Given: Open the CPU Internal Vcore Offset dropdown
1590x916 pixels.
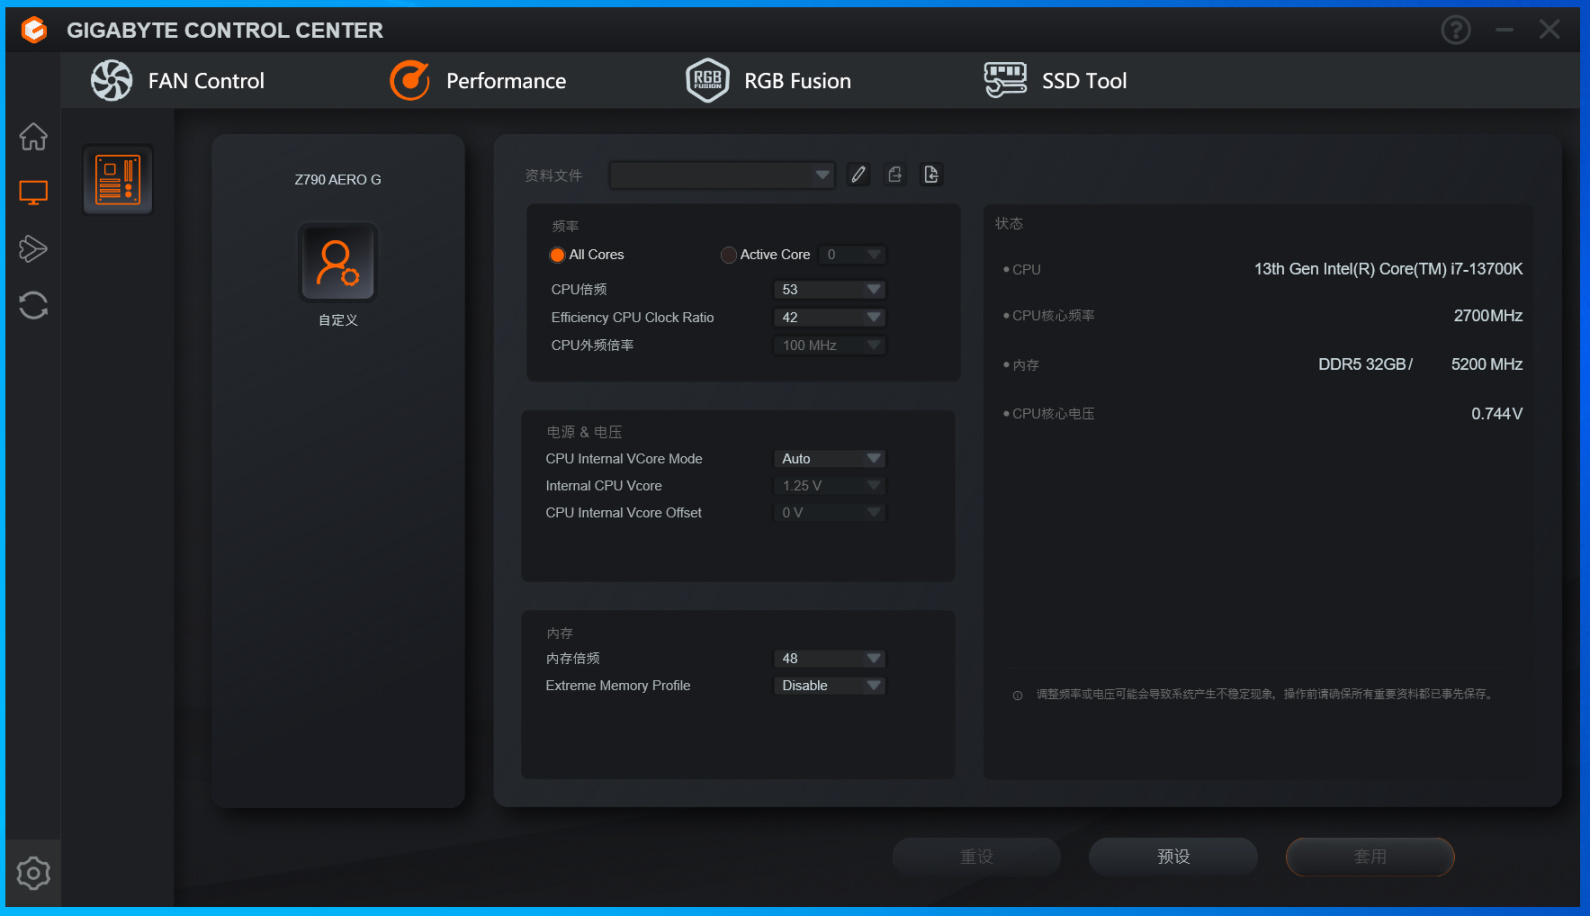Looking at the screenshot, I should coord(829,512).
